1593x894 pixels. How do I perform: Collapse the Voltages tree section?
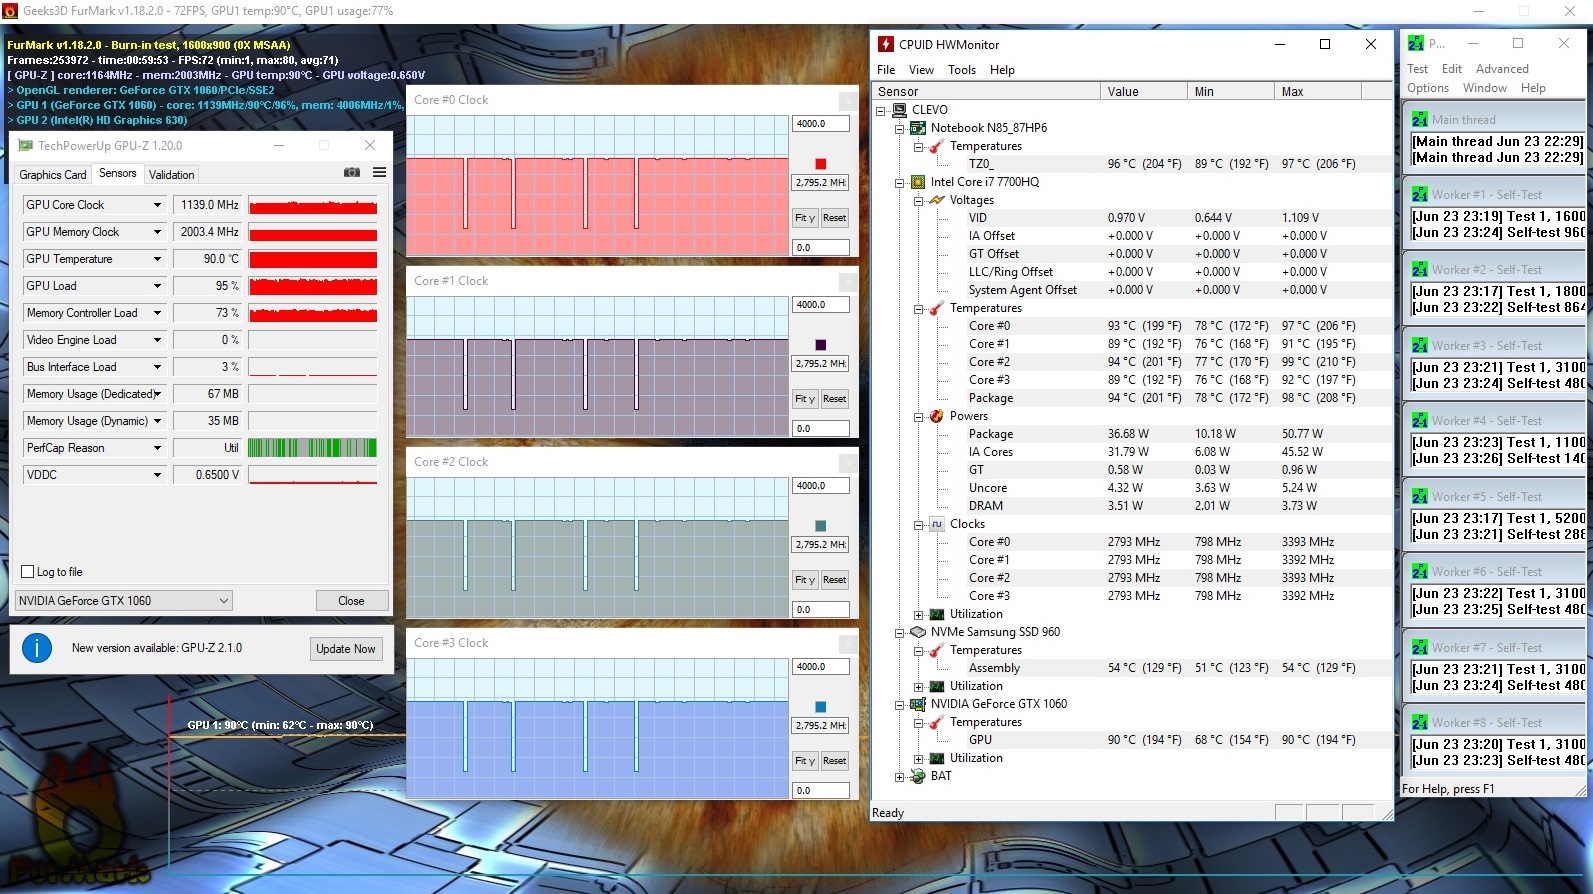[919, 200]
